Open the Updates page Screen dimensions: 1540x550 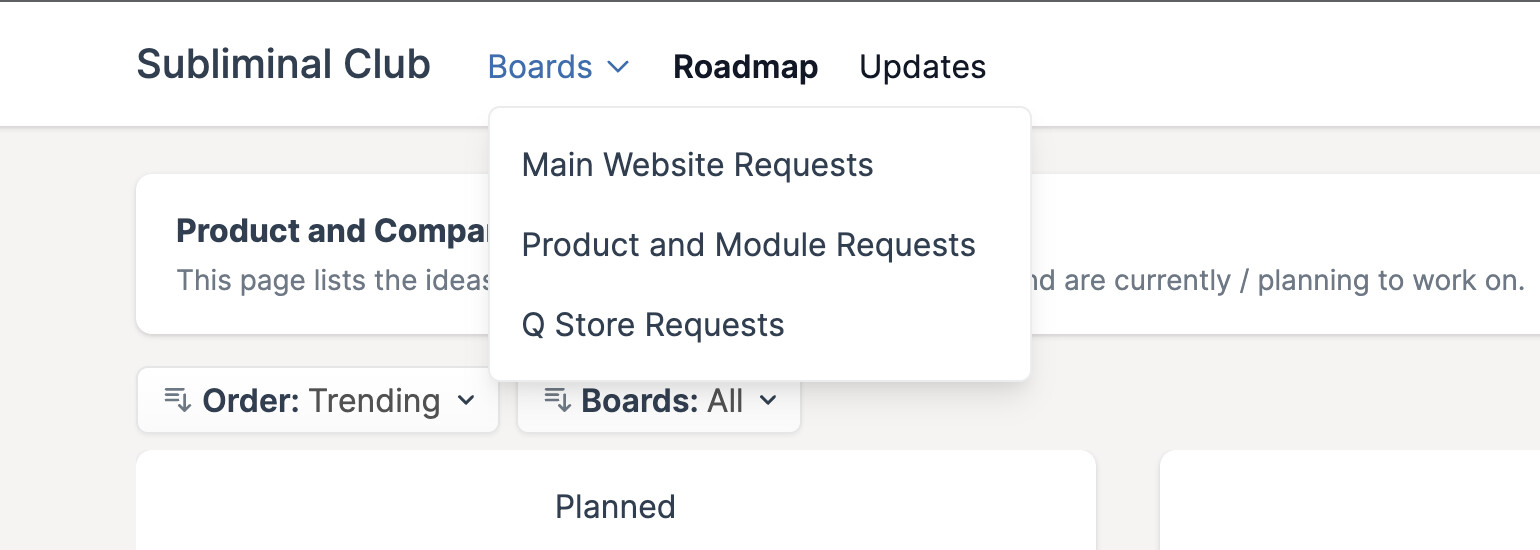coord(923,67)
